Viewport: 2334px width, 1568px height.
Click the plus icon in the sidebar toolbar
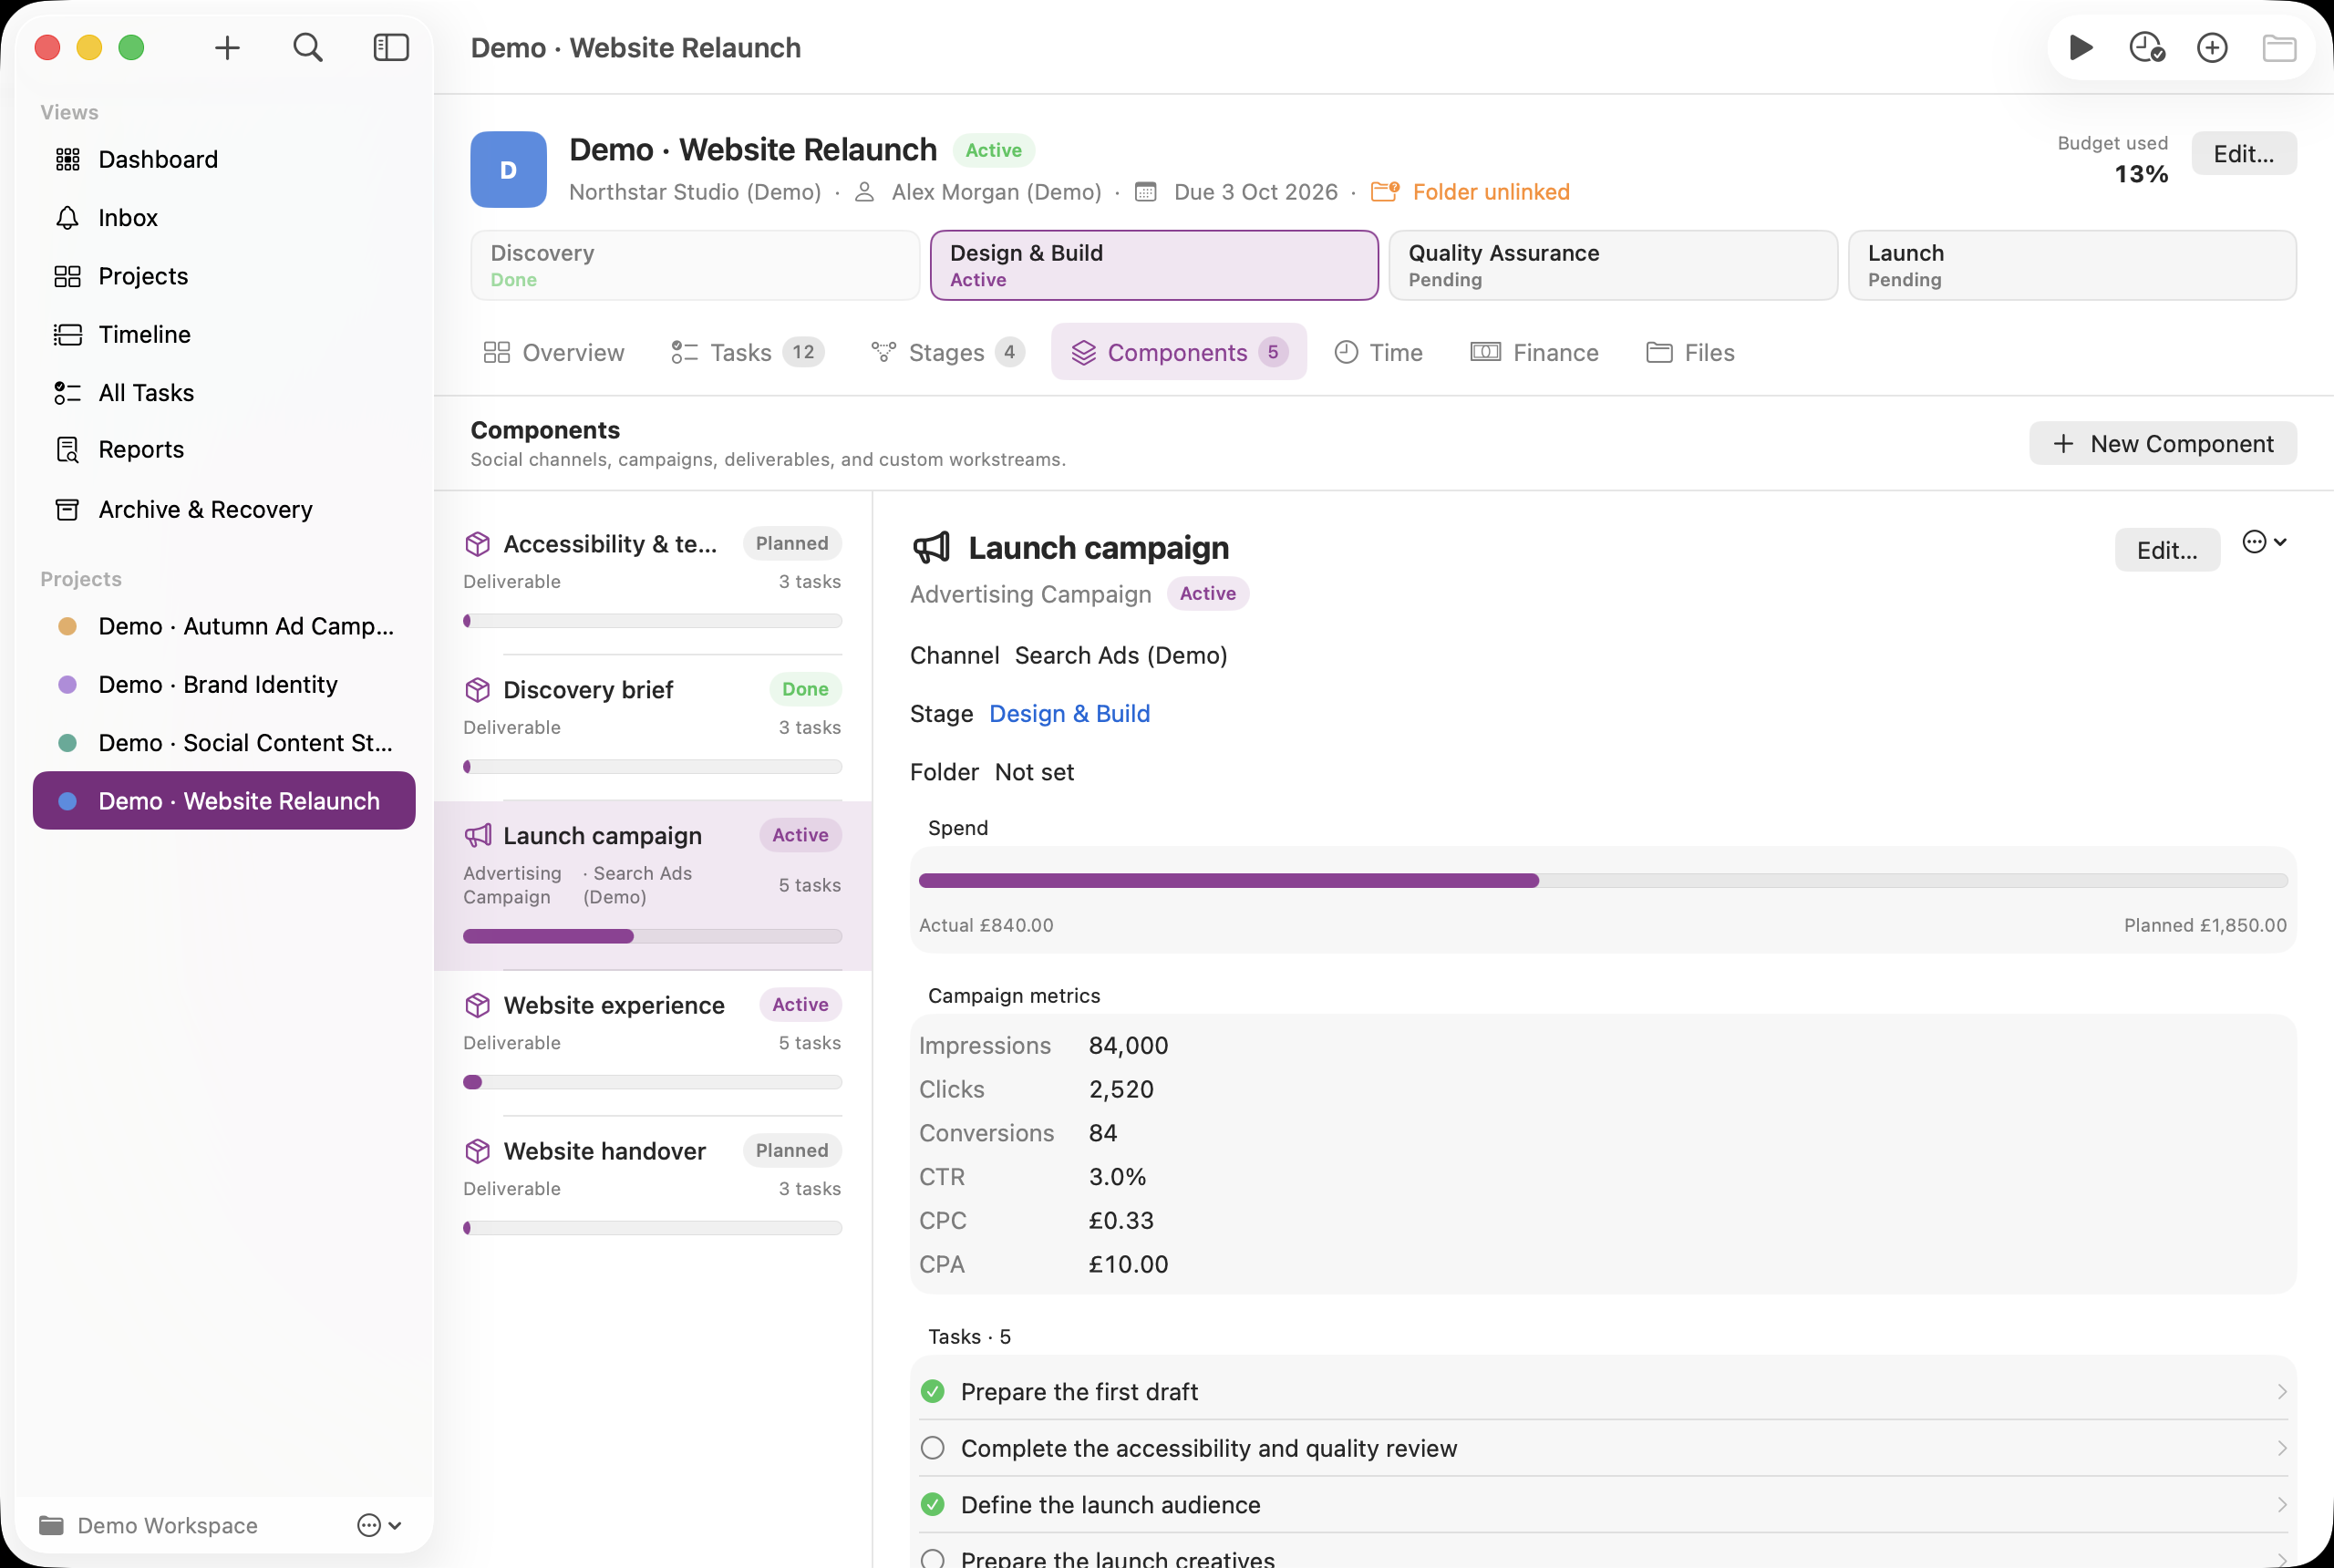coord(227,48)
